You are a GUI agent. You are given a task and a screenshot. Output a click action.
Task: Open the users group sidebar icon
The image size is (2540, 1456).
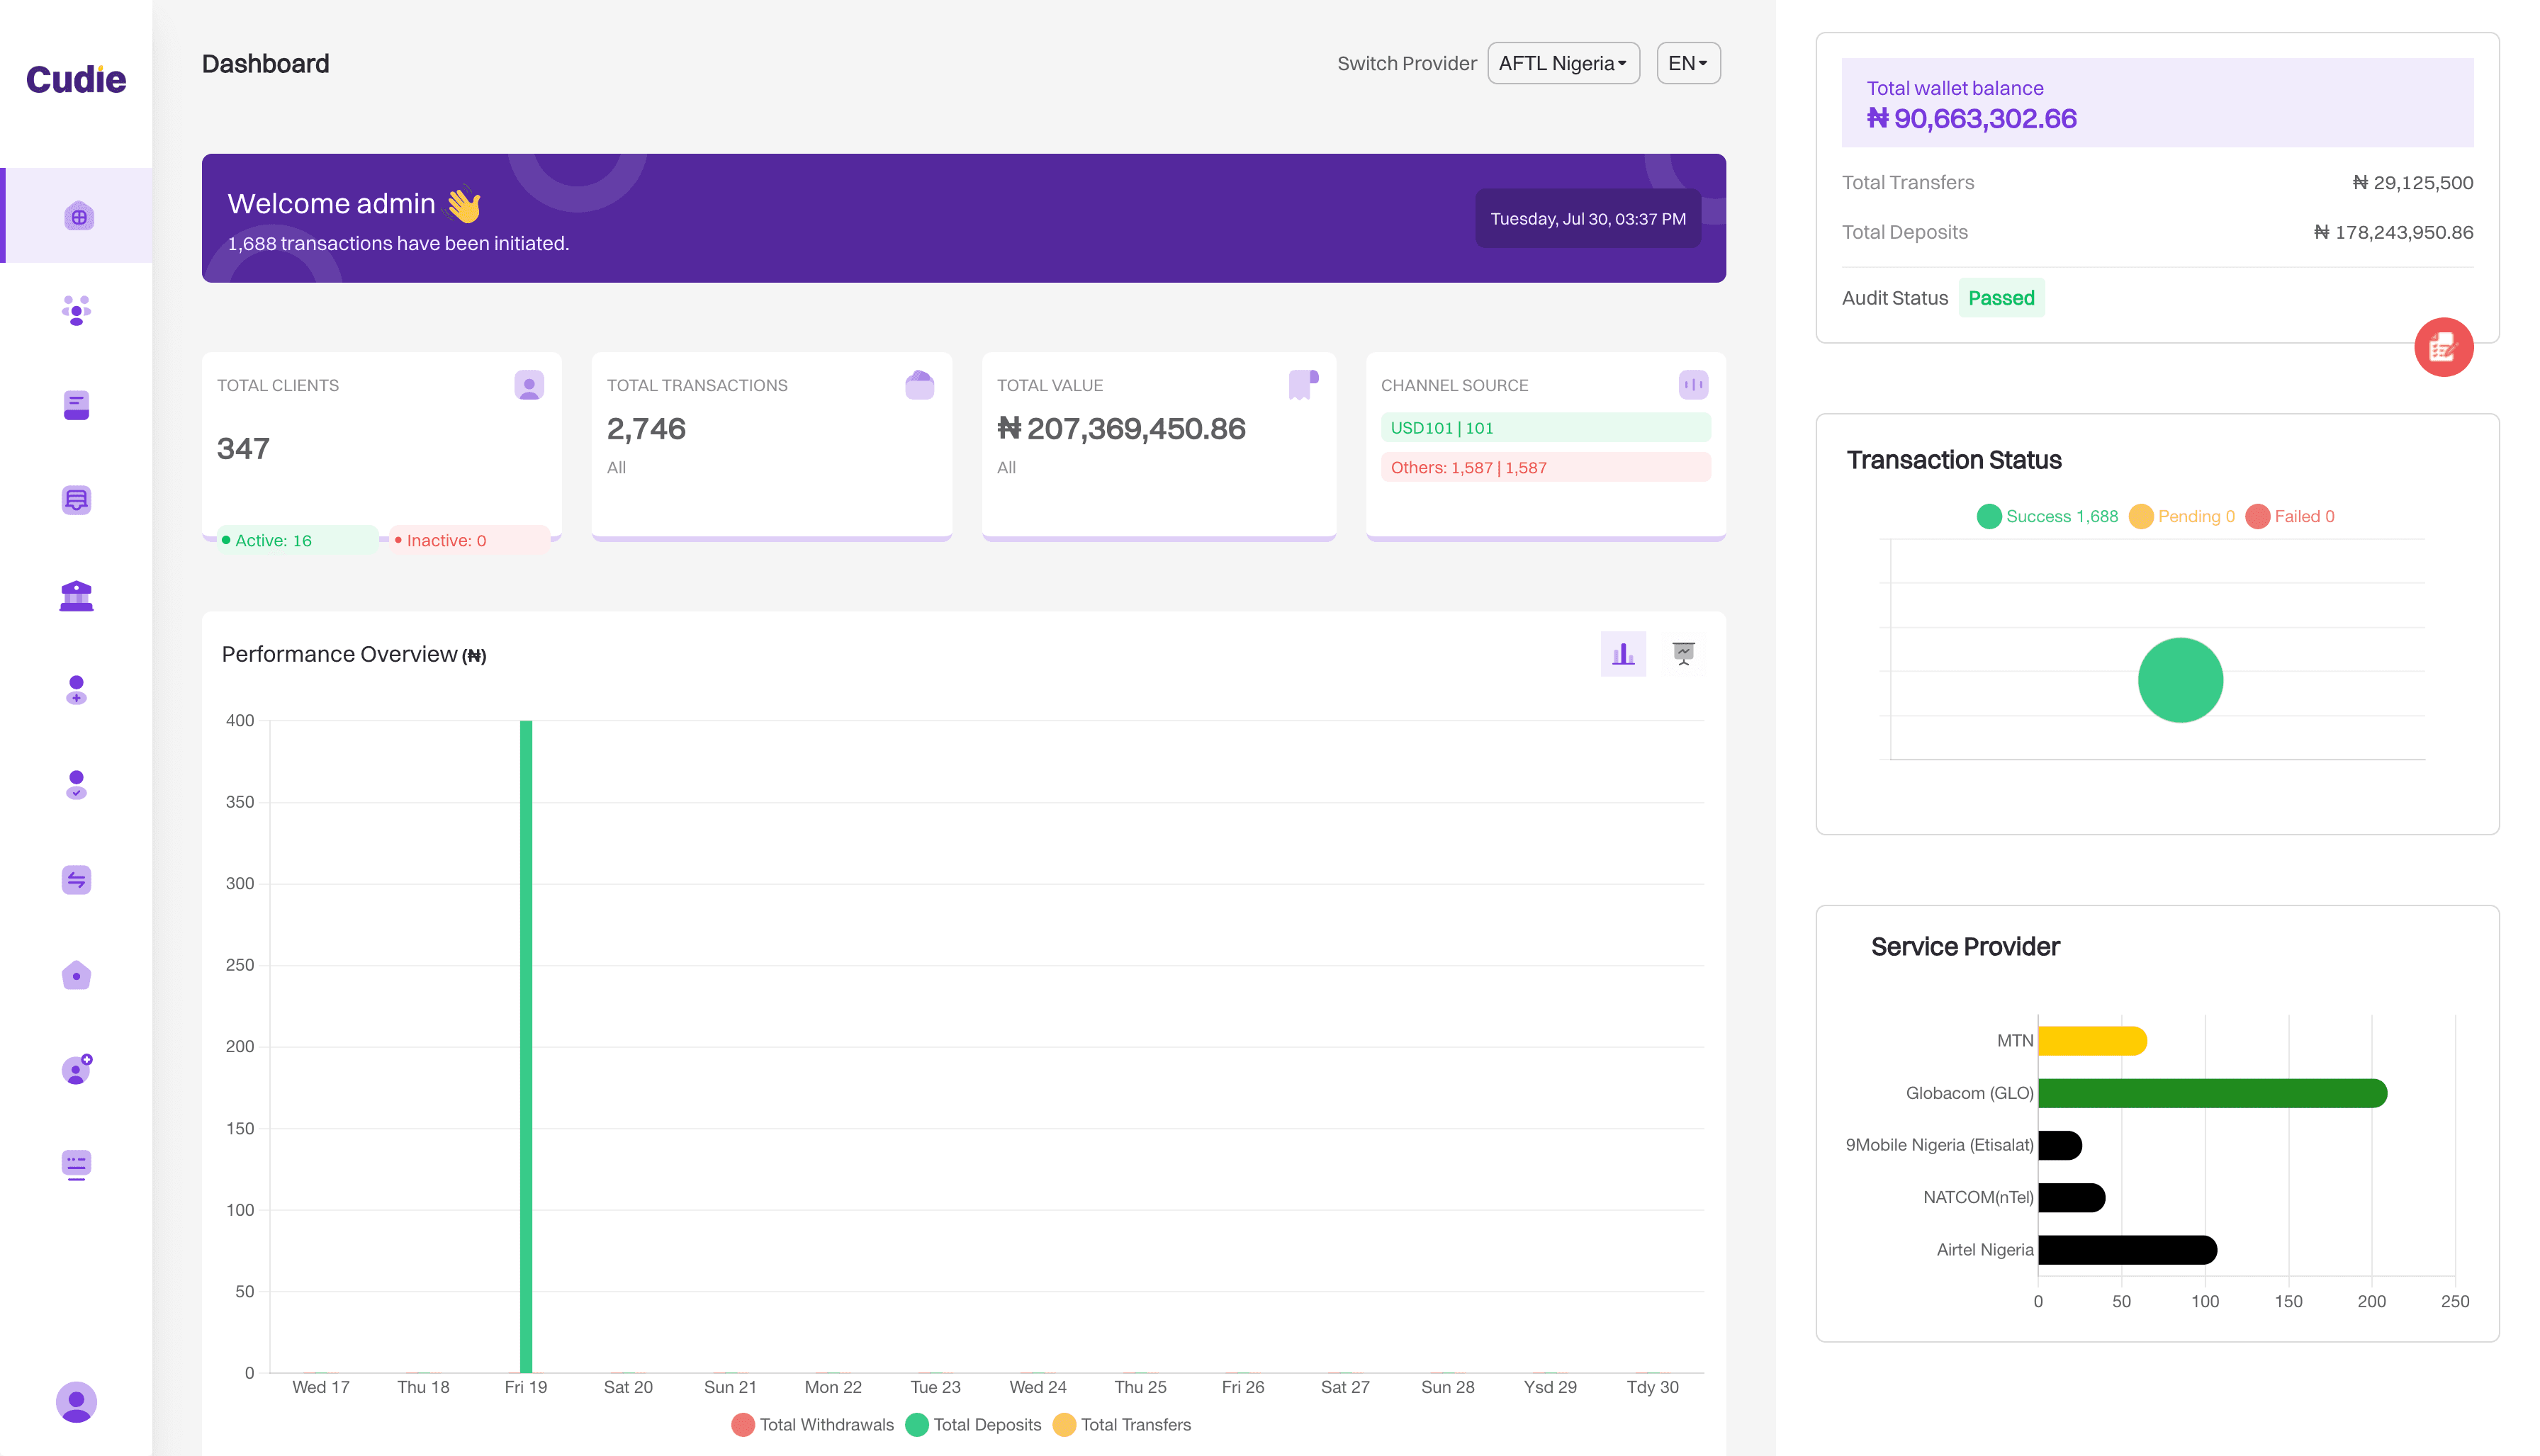76,310
